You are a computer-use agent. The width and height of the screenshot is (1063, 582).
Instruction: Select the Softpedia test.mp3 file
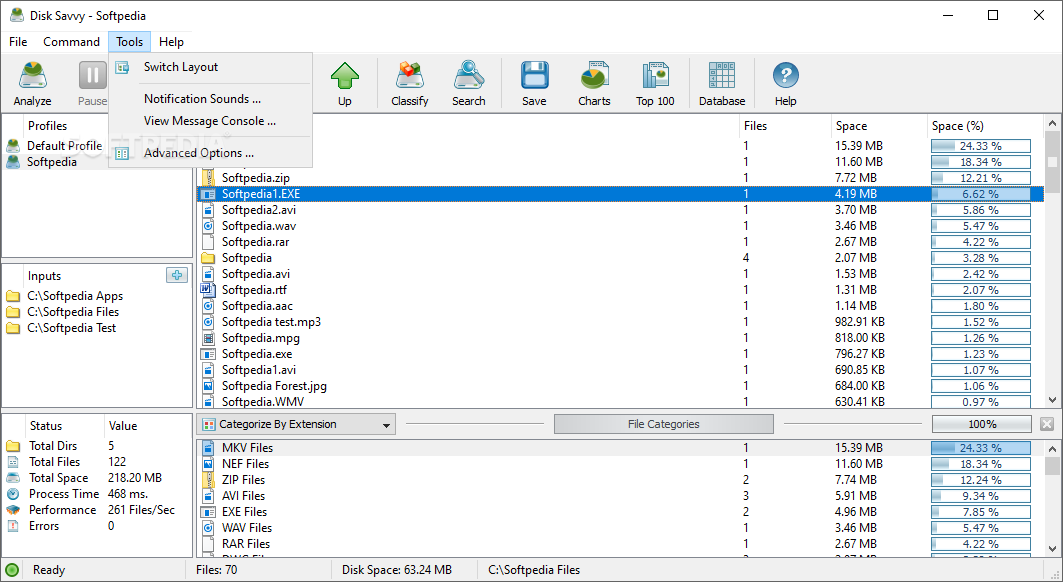pyautogui.click(x=271, y=322)
